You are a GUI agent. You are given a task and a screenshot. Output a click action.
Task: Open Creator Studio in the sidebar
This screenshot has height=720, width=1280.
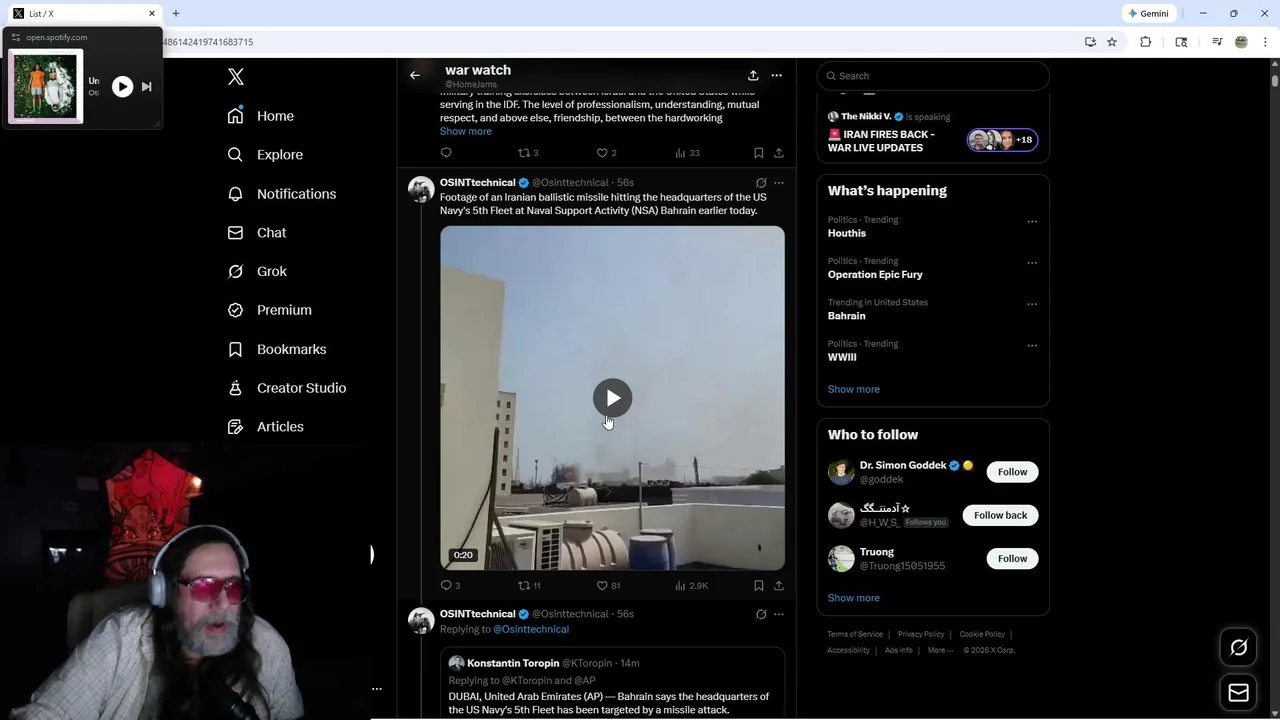click(x=287, y=388)
